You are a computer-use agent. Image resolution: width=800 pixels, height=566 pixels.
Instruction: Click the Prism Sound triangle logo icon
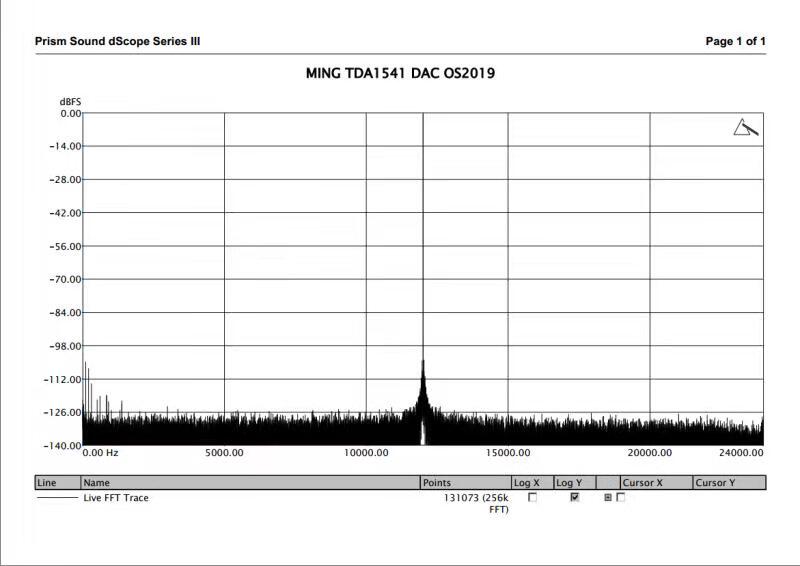[746, 127]
